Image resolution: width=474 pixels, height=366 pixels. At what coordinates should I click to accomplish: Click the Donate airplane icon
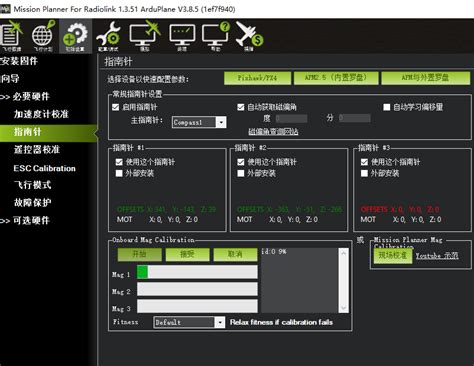point(249,36)
